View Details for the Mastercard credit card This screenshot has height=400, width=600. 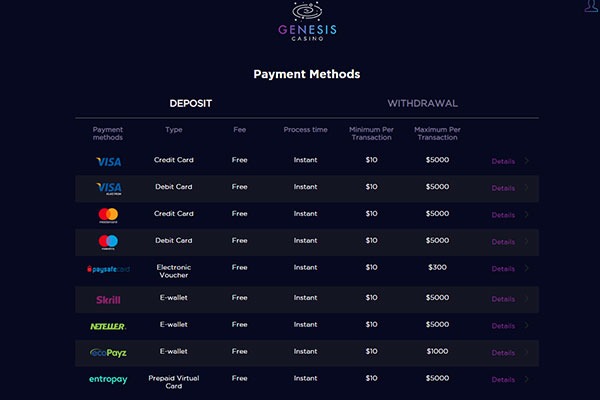tap(503, 215)
